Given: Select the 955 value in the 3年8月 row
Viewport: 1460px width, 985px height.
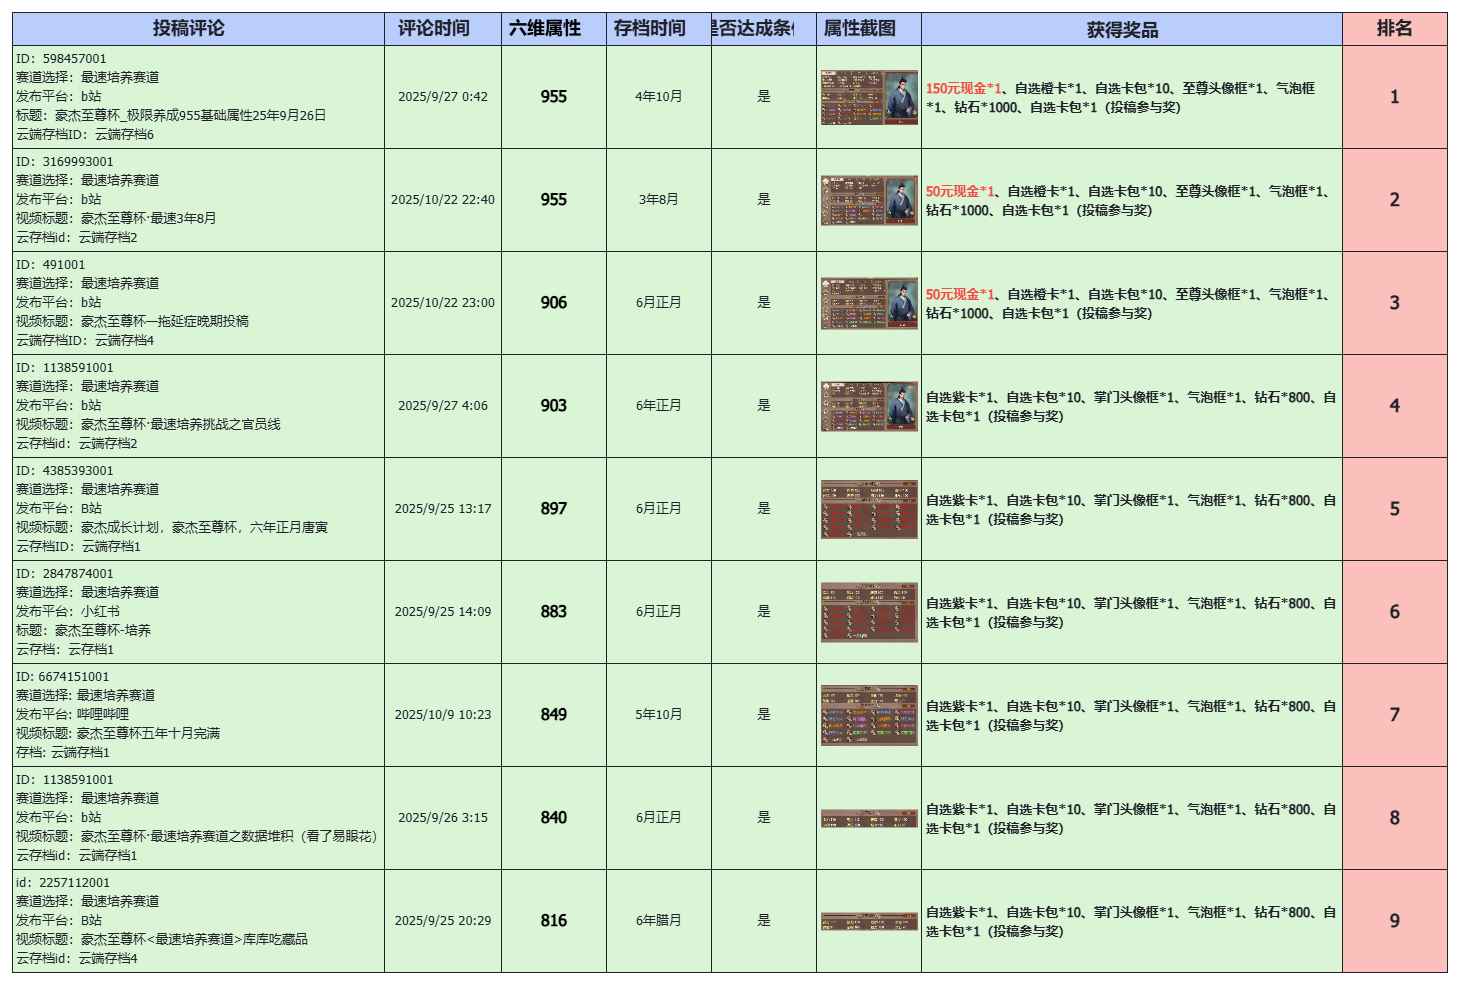Looking at the screenshot, I should click(x=554, y=200).
